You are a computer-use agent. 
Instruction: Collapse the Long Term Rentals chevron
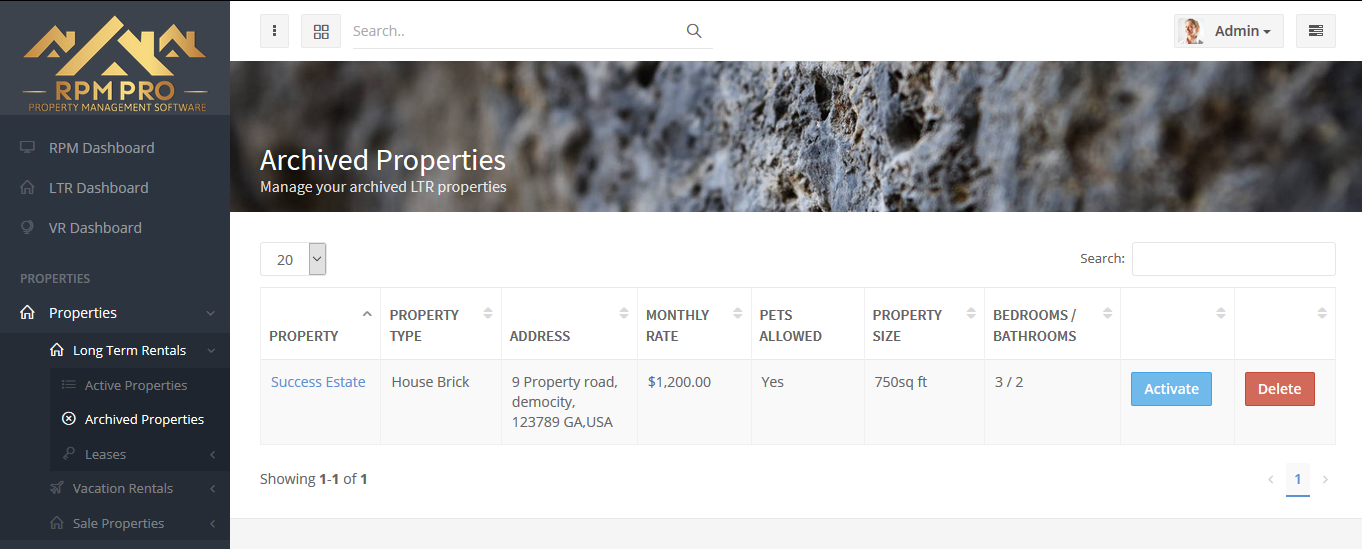pyautogui.click(x=210, y=350)
